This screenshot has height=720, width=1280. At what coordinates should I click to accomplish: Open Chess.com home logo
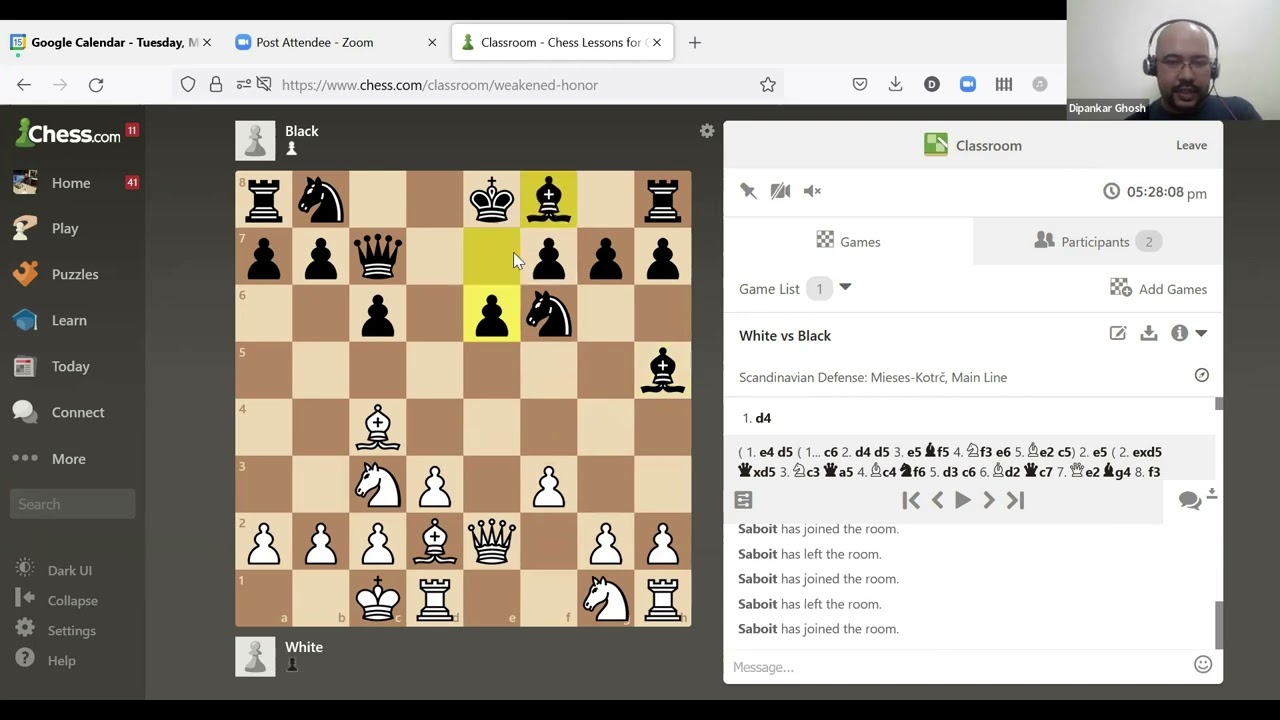point(67,133)
